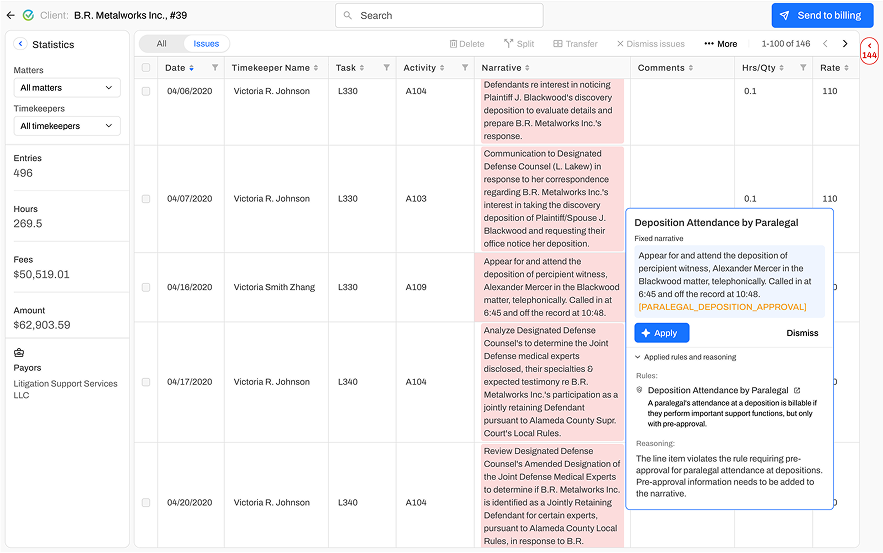Open the All matters dropdown

coord(67,88)
